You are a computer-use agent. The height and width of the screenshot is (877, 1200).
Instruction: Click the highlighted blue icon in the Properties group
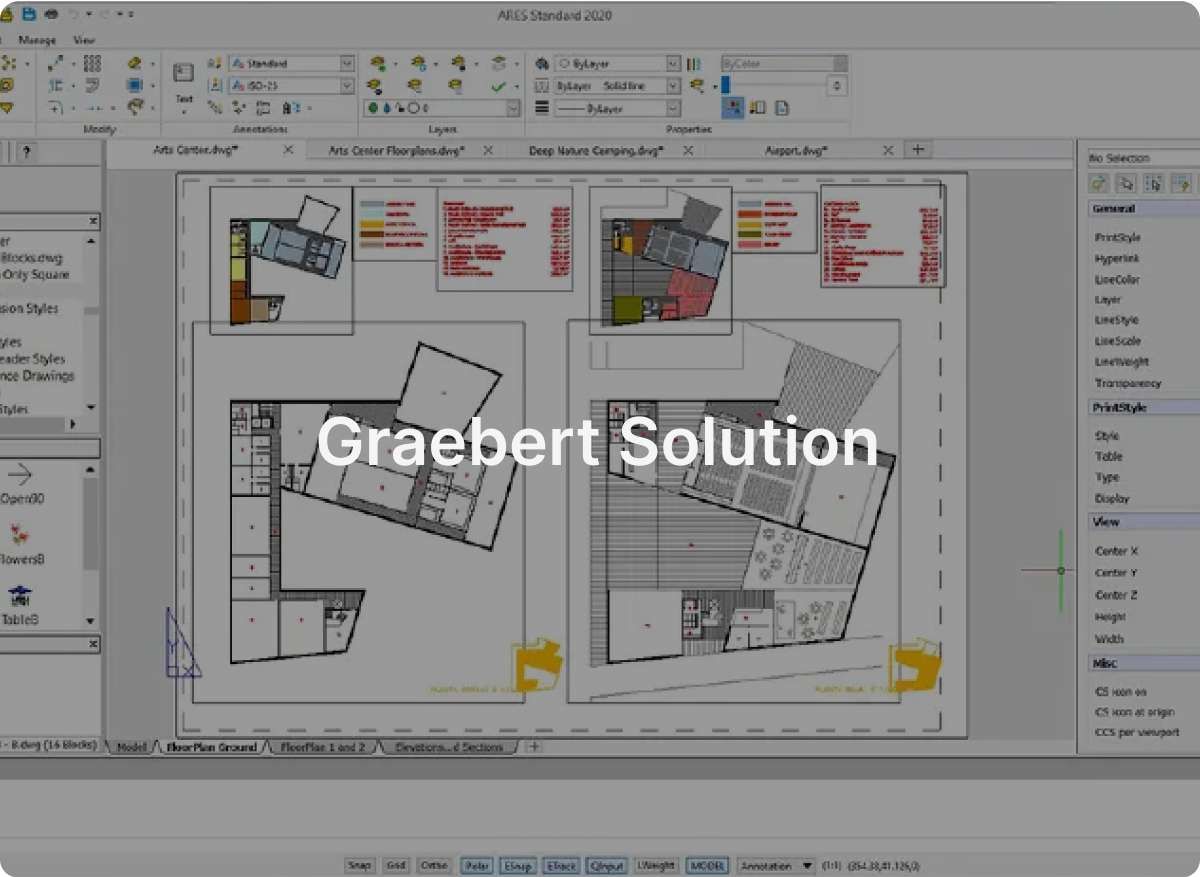tap(733, 107)
